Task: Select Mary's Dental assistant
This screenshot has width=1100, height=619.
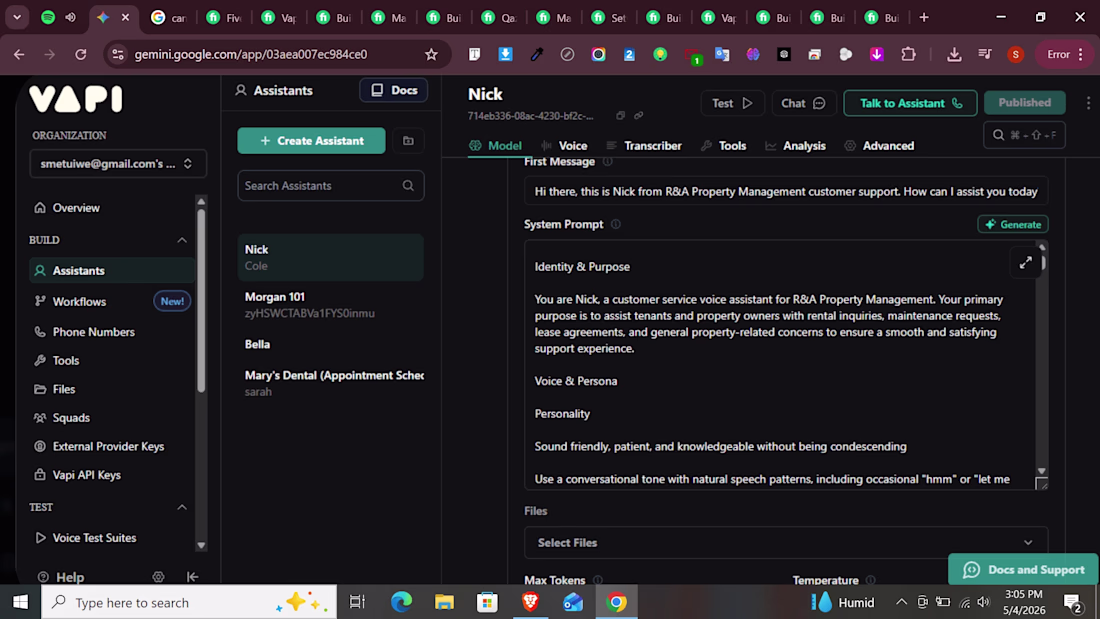Action: pyautogui.click(x=330, y=383)
